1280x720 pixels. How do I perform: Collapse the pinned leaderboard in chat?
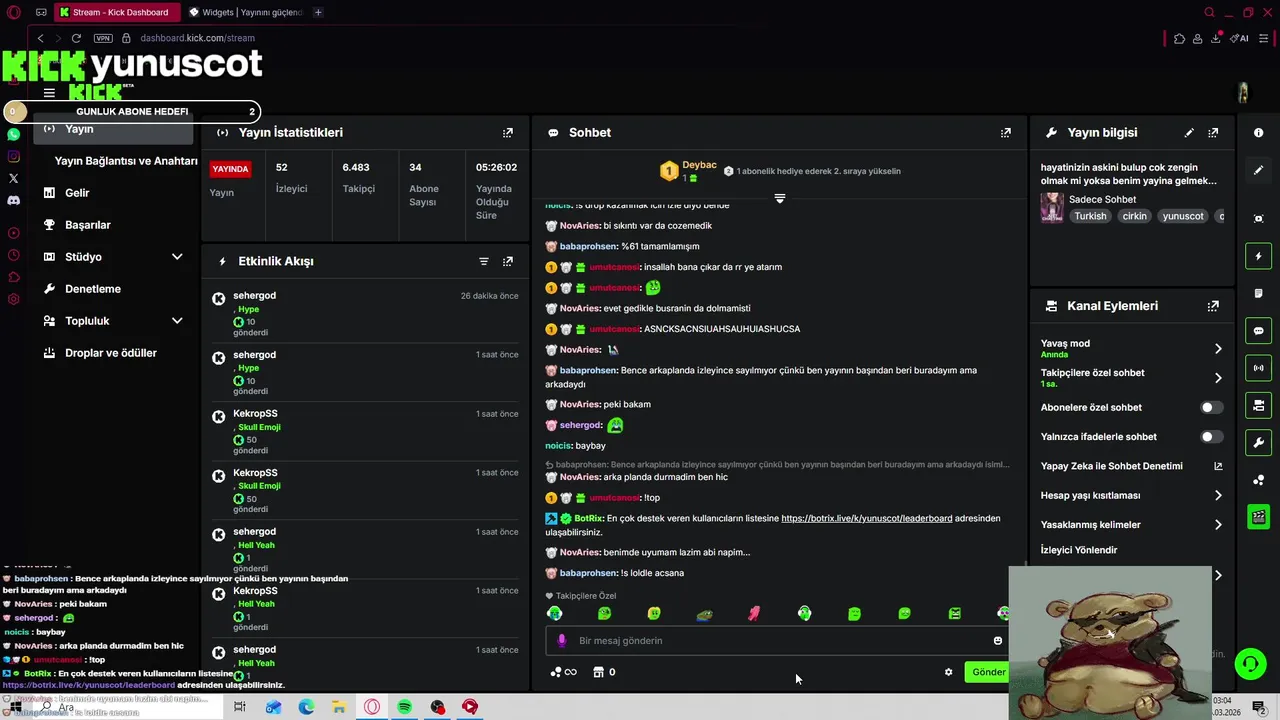click(x=780, y=198)
